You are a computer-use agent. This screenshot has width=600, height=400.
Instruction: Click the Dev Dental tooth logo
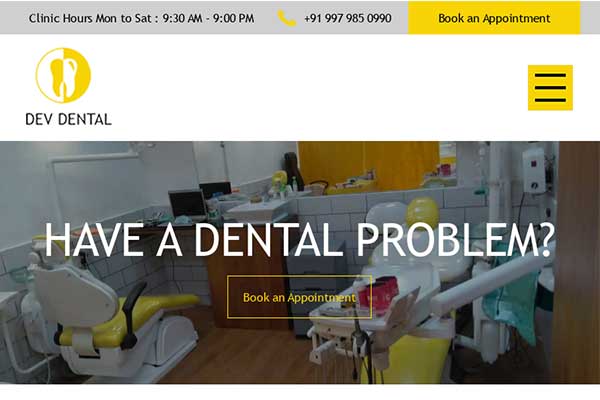point(64,75)
